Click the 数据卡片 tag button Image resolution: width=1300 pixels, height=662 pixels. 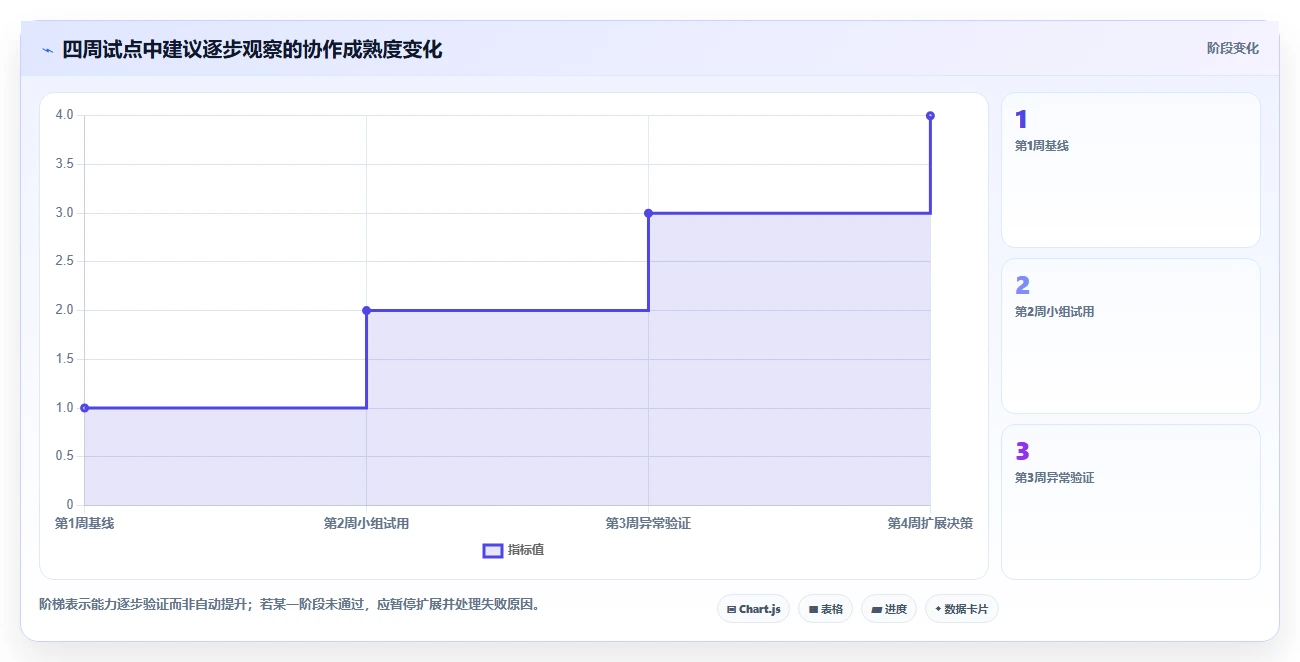pyautogui.click(x=962, y=609)
